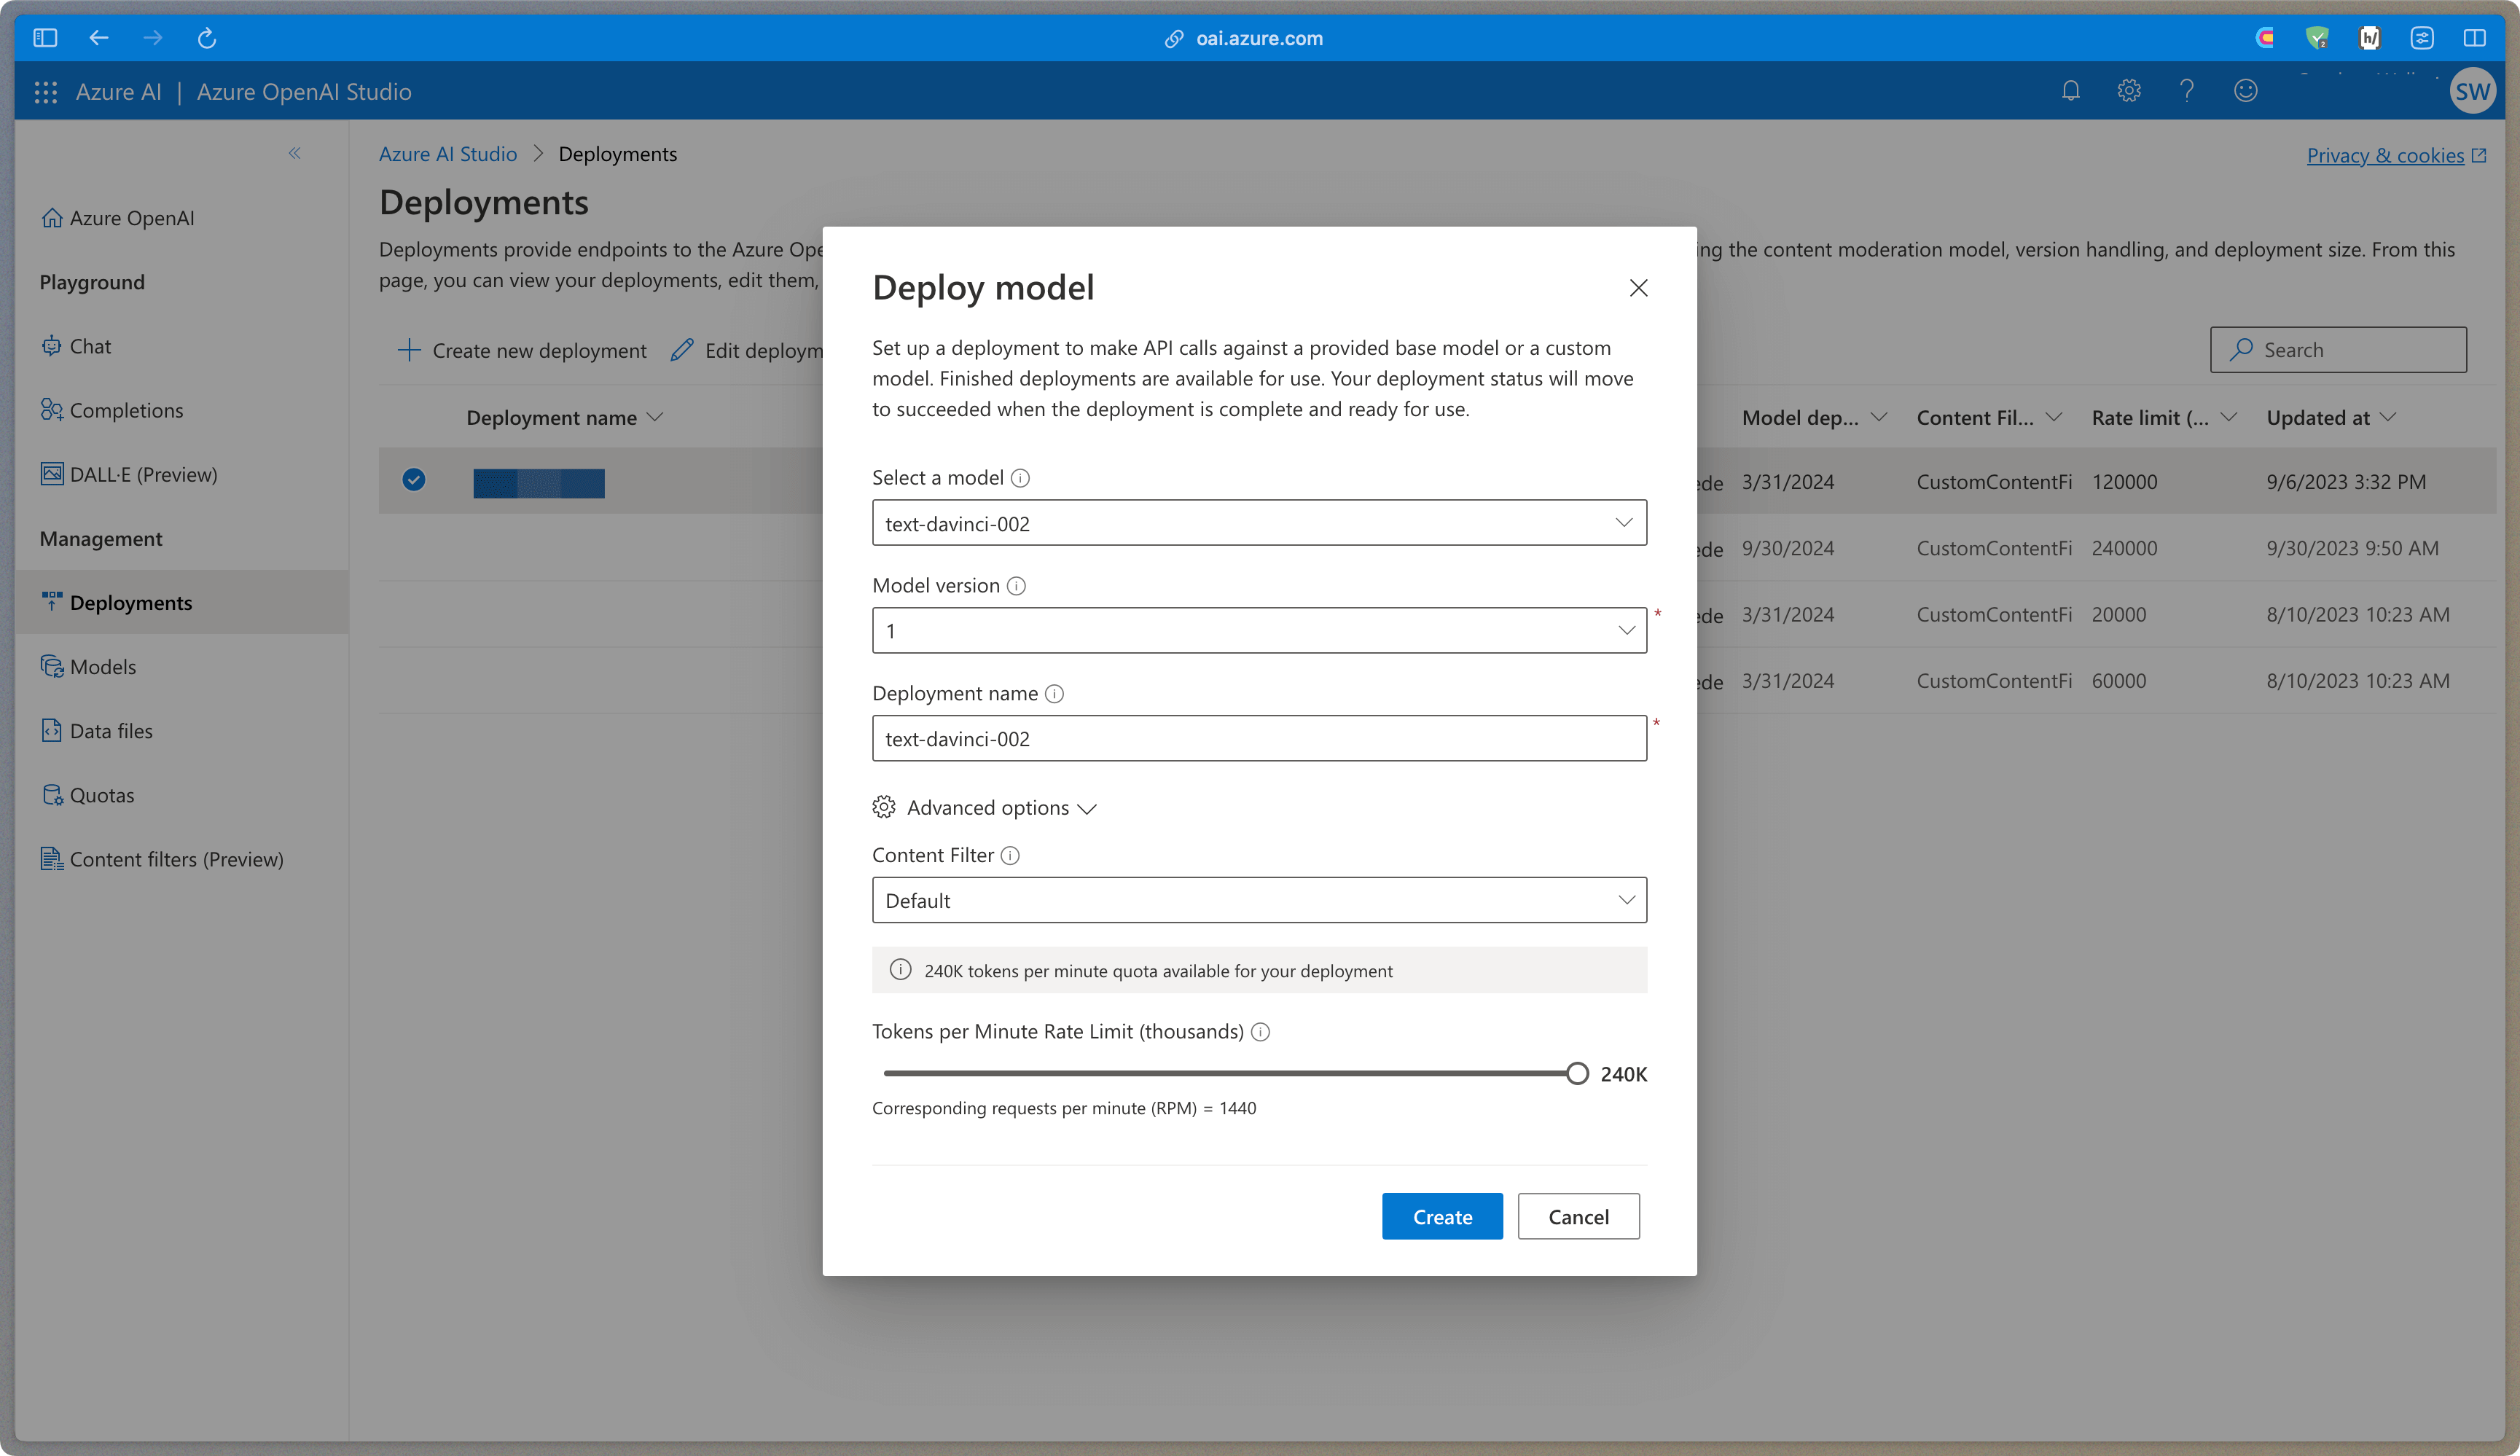Go to Models in the sidebar

coord(102,667)
